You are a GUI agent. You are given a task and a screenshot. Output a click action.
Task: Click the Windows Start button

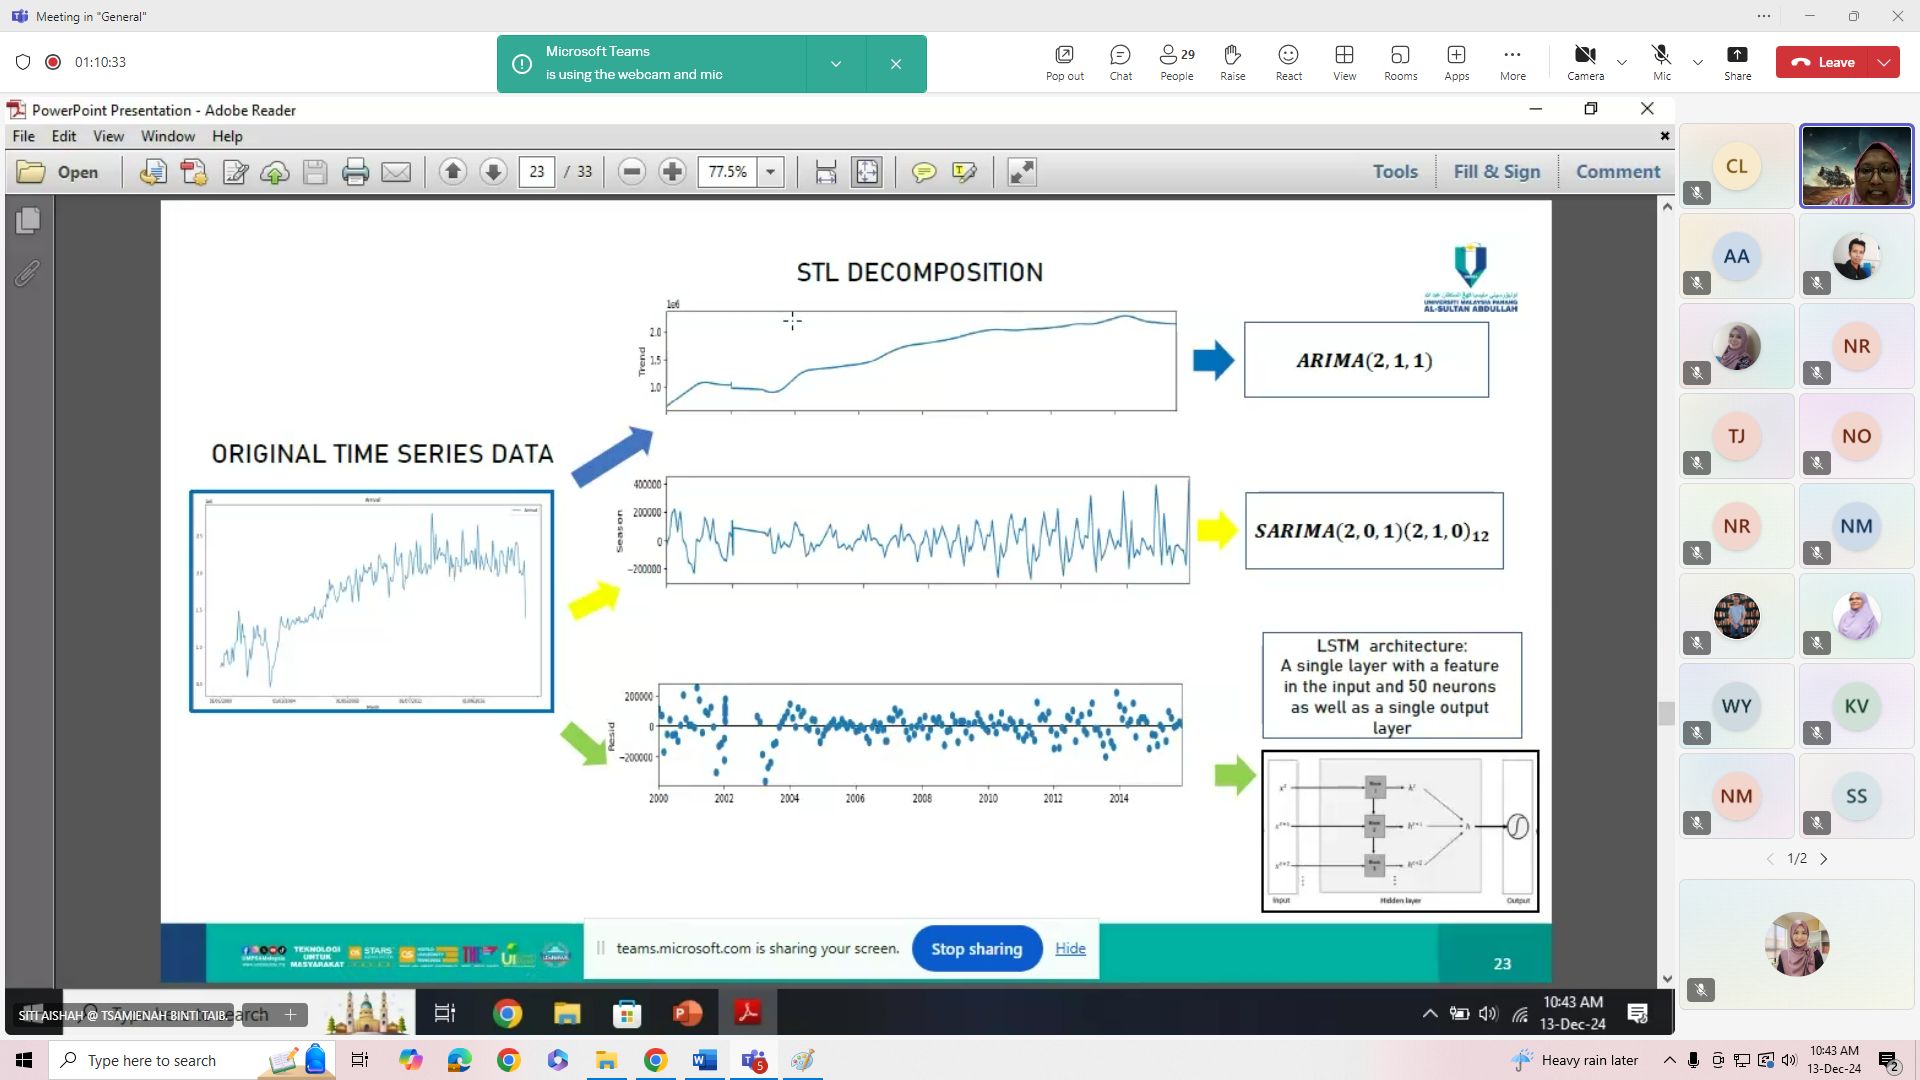[24, 1060]
